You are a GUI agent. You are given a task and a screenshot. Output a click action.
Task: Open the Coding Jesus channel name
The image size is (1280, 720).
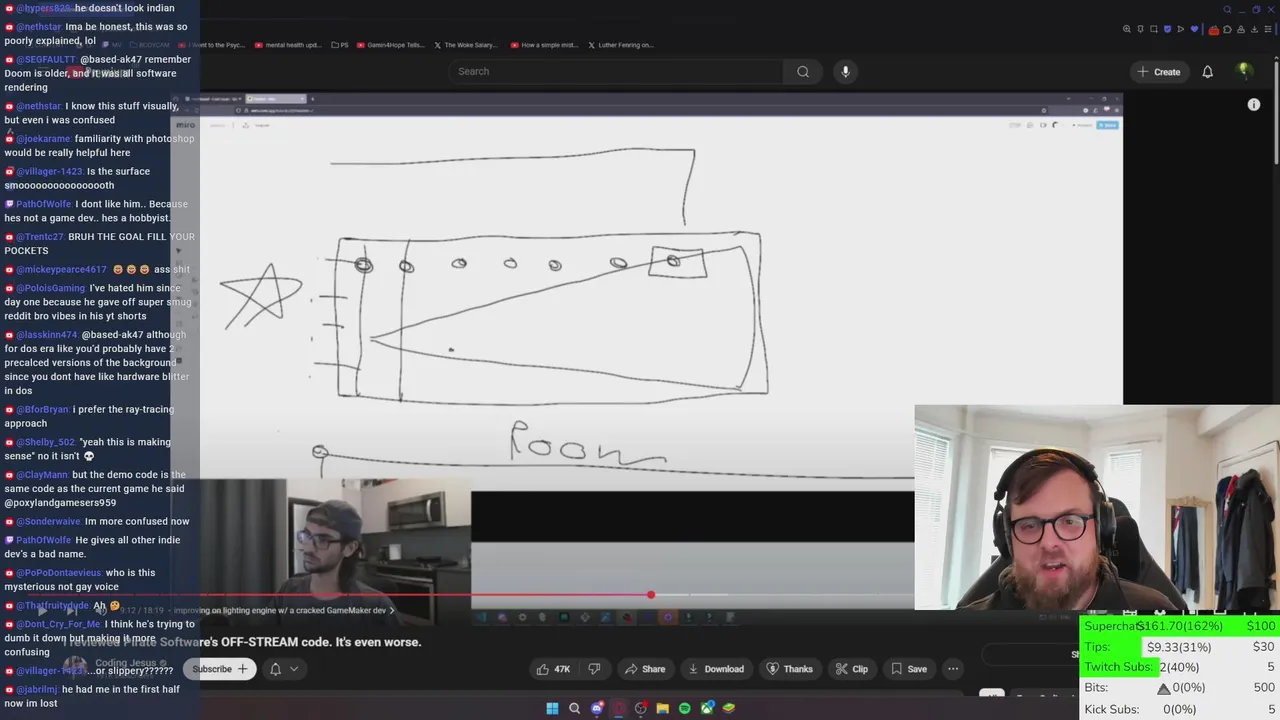tap(125, 663)
